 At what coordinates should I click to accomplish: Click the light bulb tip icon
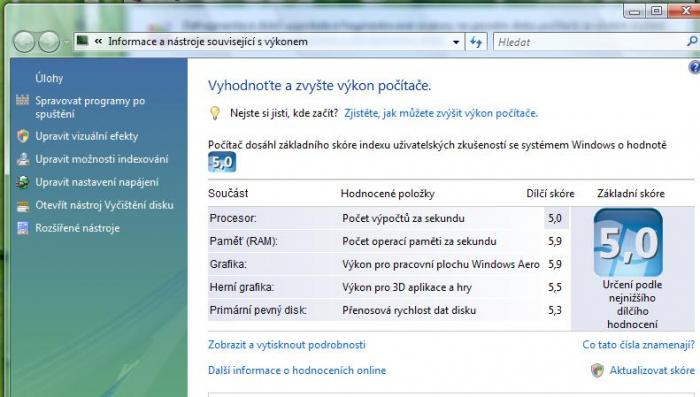(215, 113)
